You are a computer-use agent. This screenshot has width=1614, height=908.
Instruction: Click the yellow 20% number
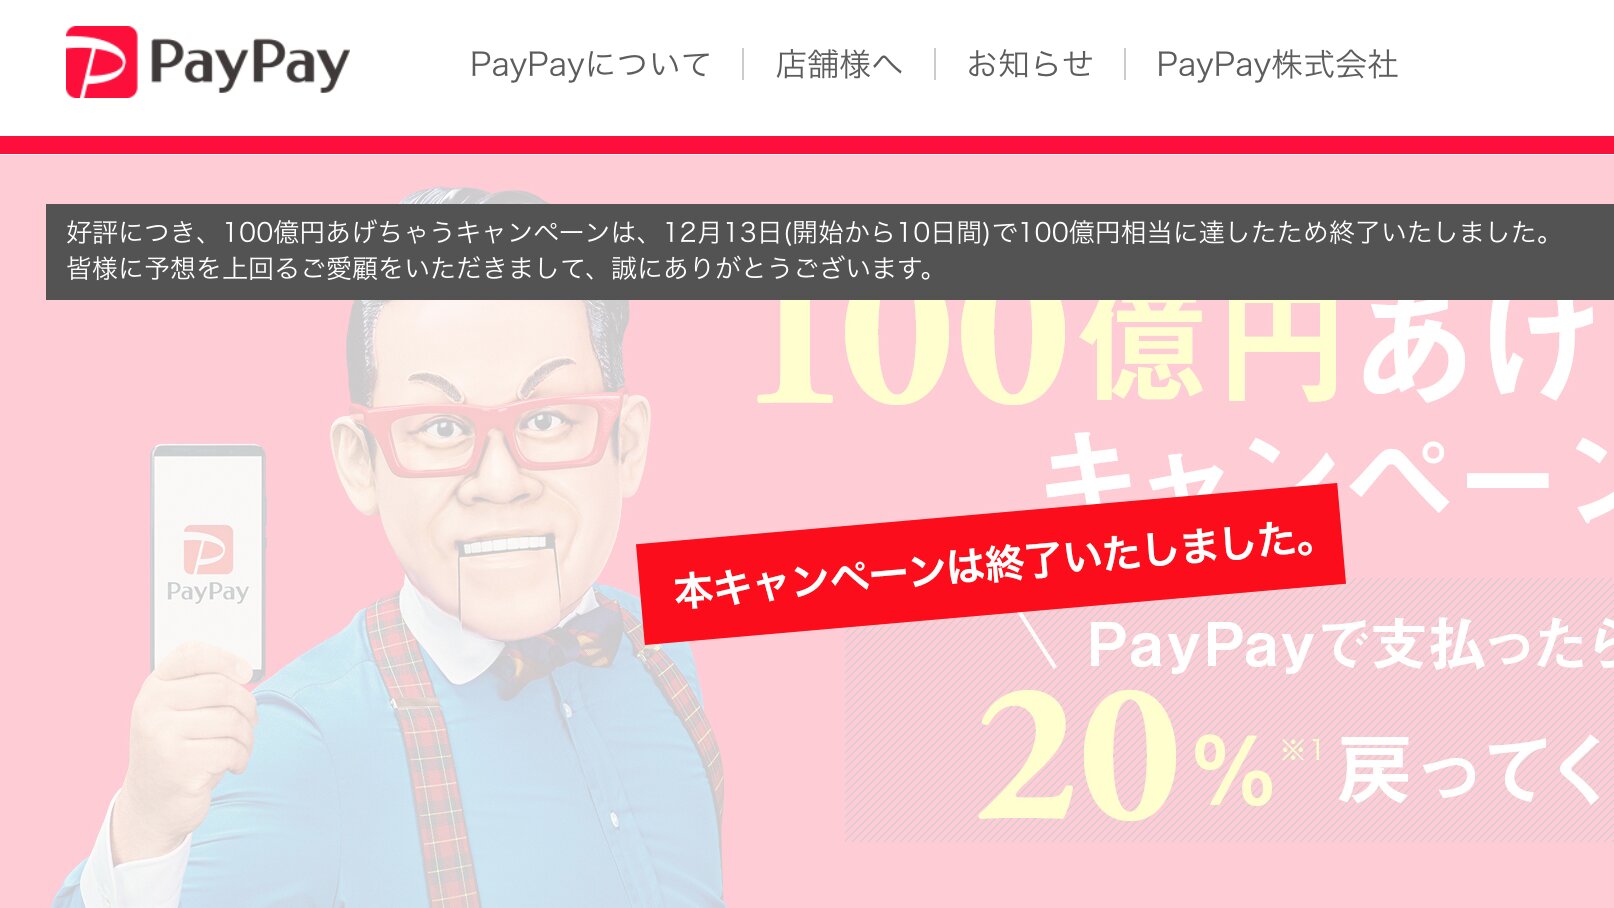pyautogui.click(x=1126, y=754)
